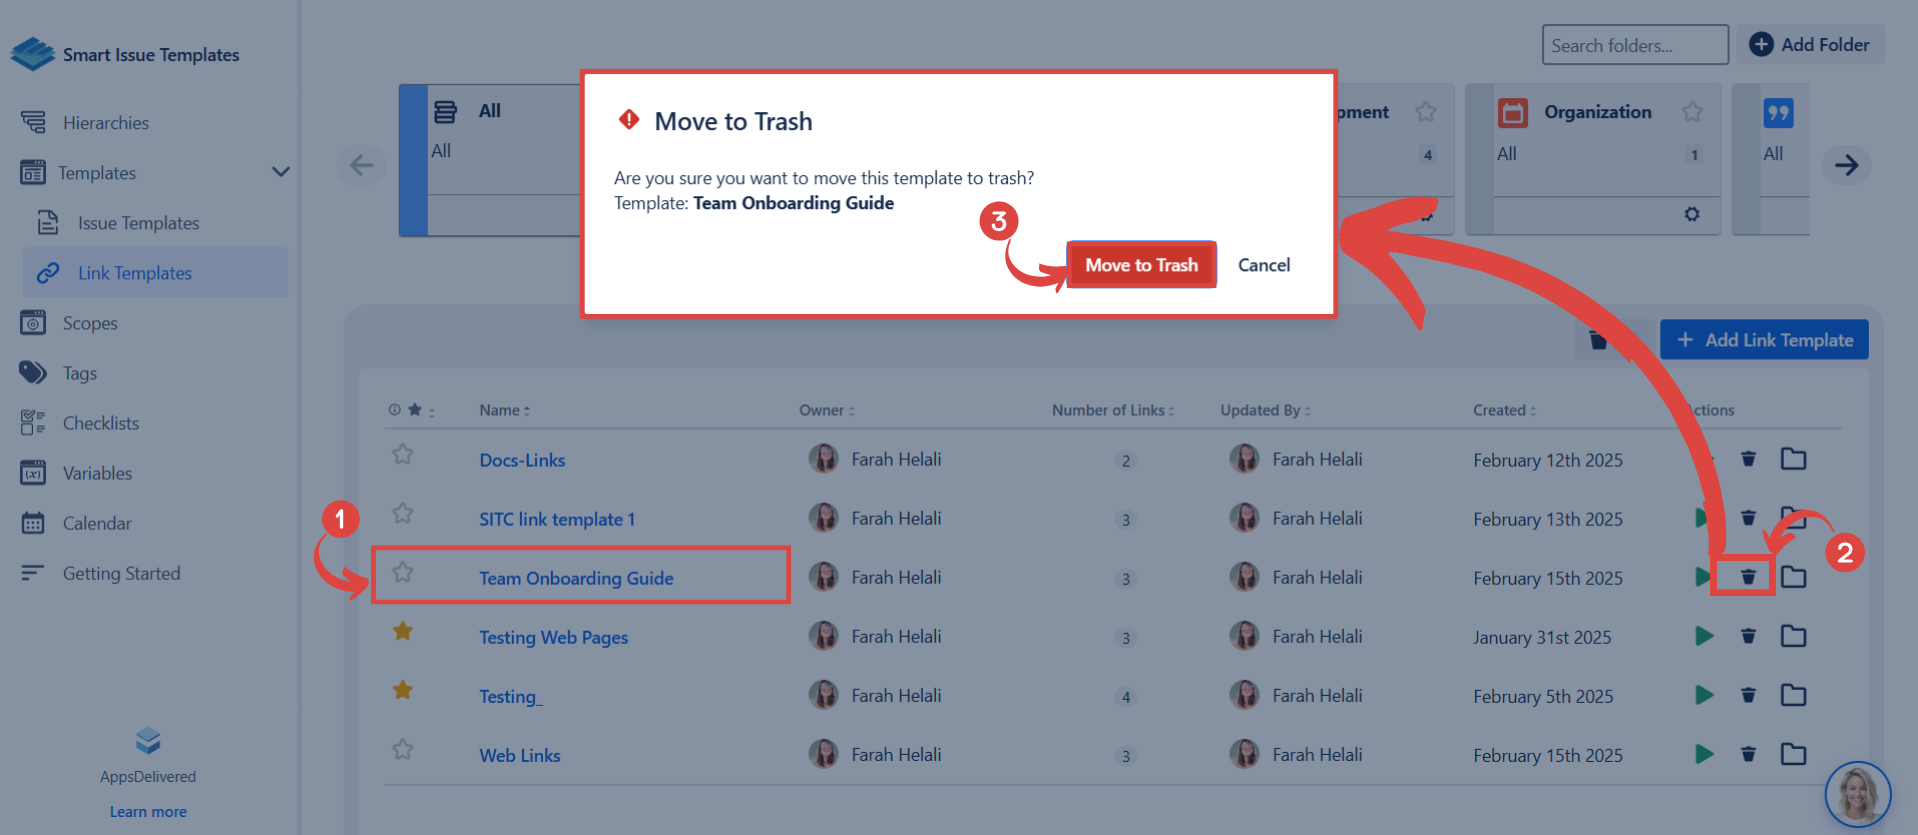Screen dimensions: 1918x835
Task: Confirm with the Move to Trash button
Action: click(1141, 265)
